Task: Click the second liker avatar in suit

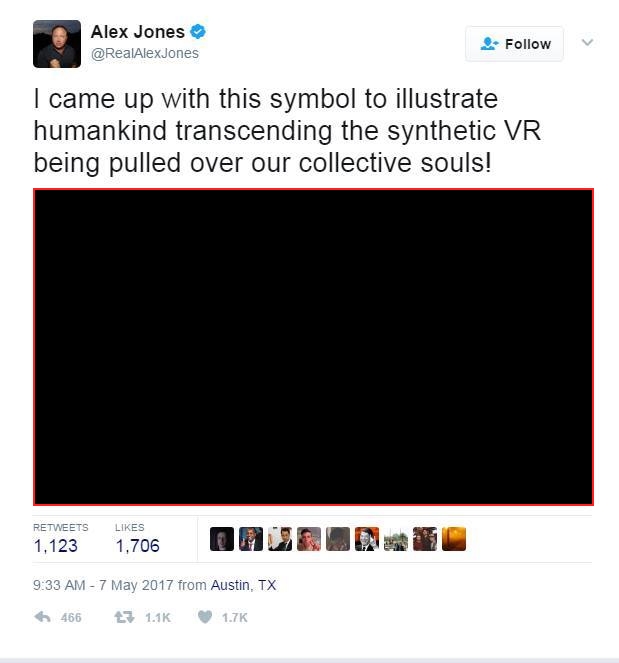Action: coord(251,539)
